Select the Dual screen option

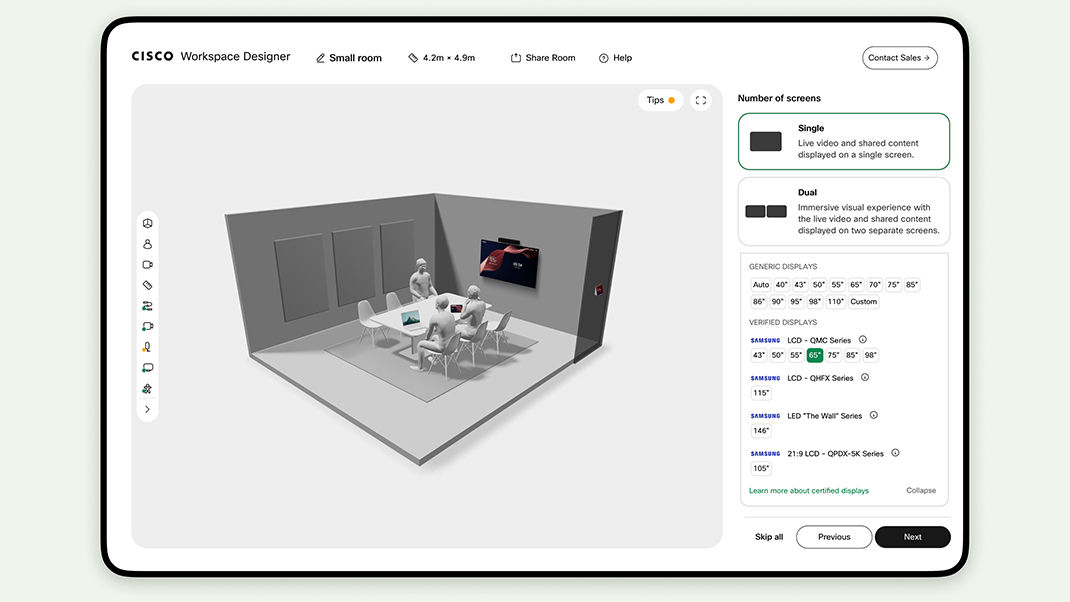point(843,211)
